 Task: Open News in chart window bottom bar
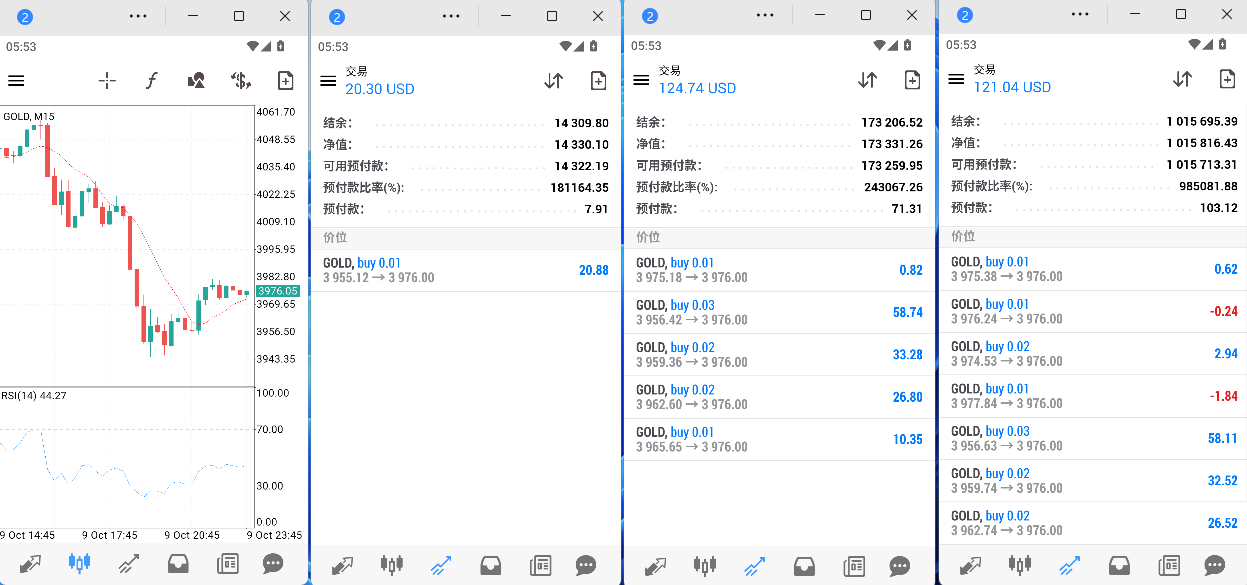(227, 564)
